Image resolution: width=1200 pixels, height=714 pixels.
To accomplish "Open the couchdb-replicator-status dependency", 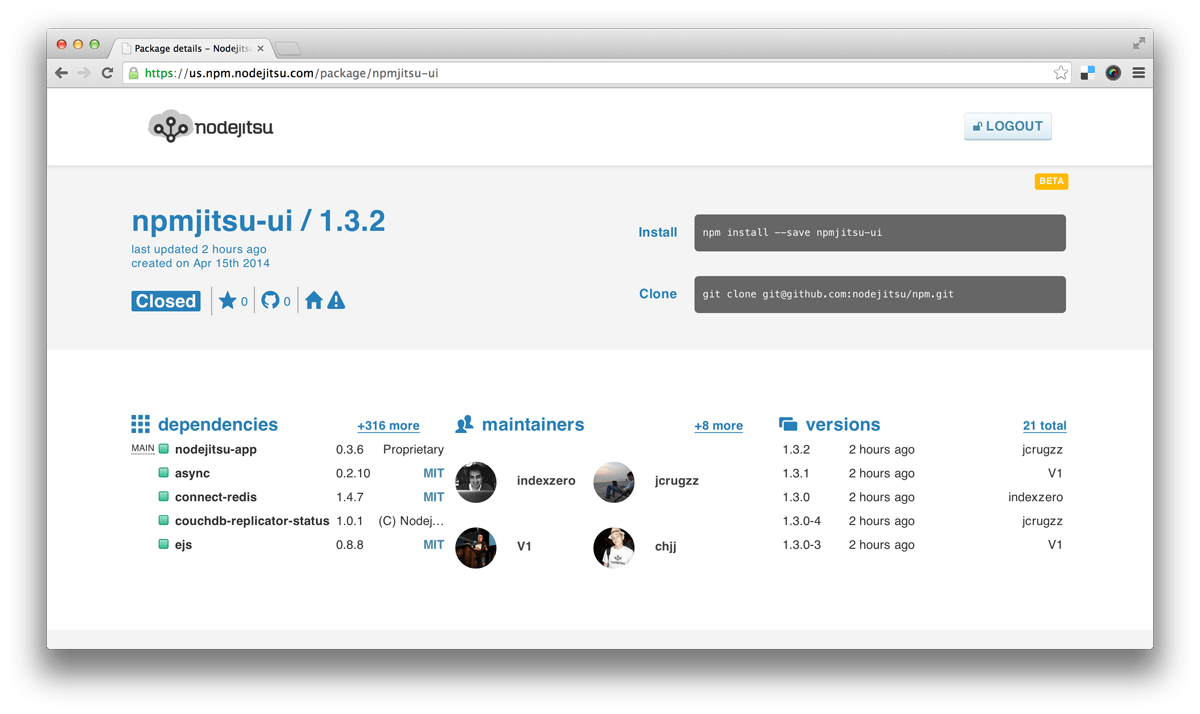I will 252,521.
